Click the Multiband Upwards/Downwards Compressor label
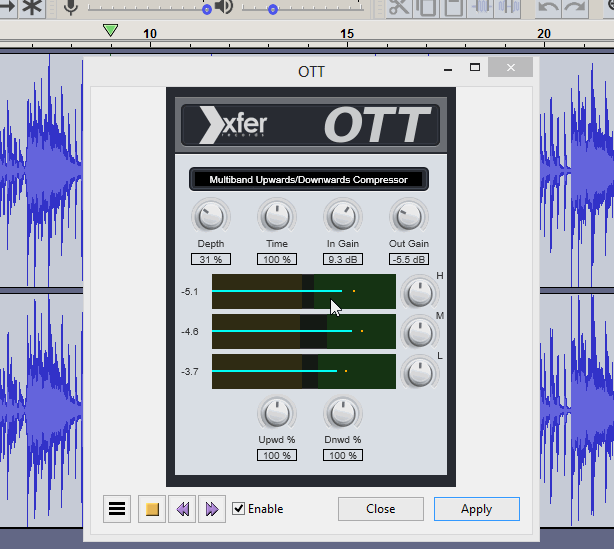 point(309,180)
